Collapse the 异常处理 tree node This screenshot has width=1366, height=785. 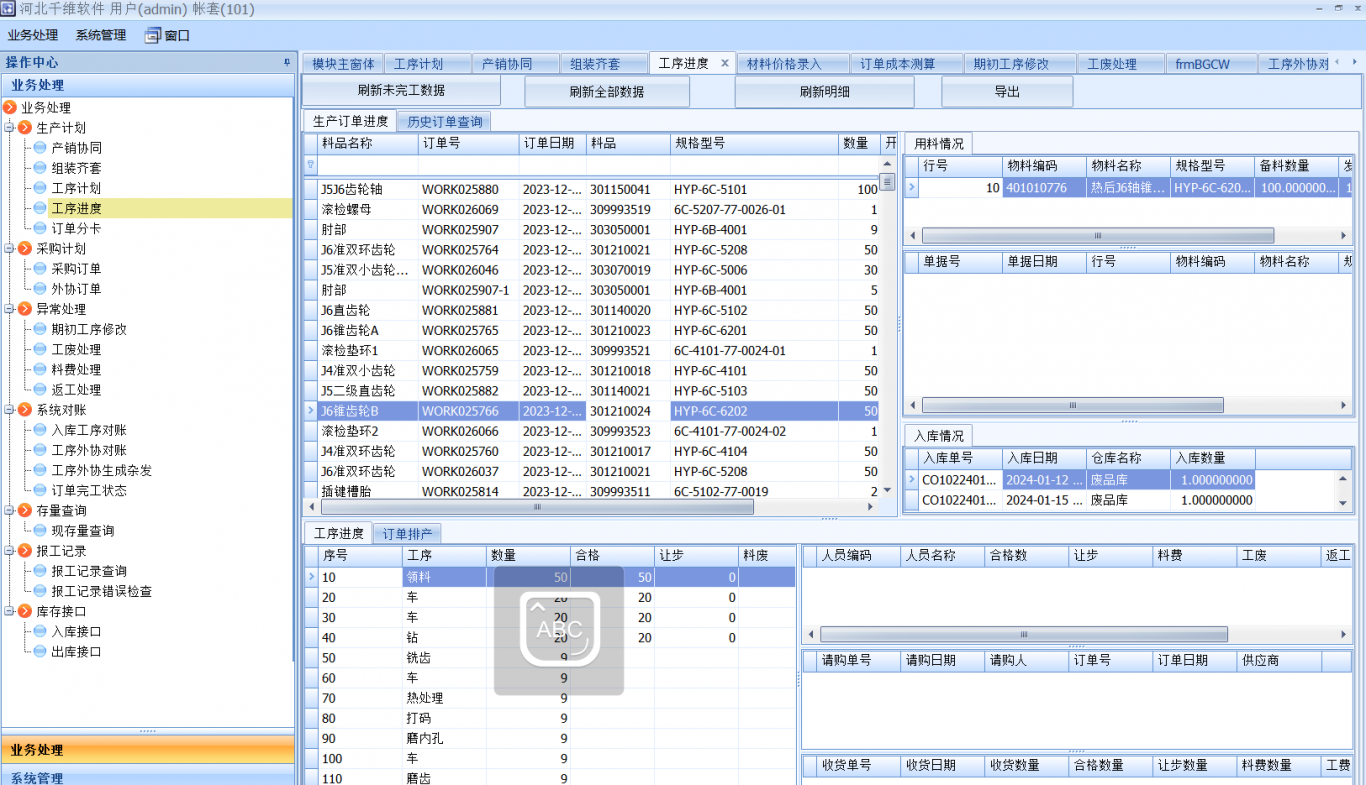(9, 309)
